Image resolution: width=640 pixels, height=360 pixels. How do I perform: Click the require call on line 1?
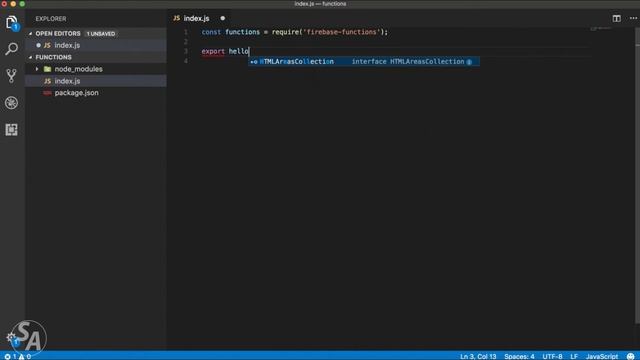[285, 32]
